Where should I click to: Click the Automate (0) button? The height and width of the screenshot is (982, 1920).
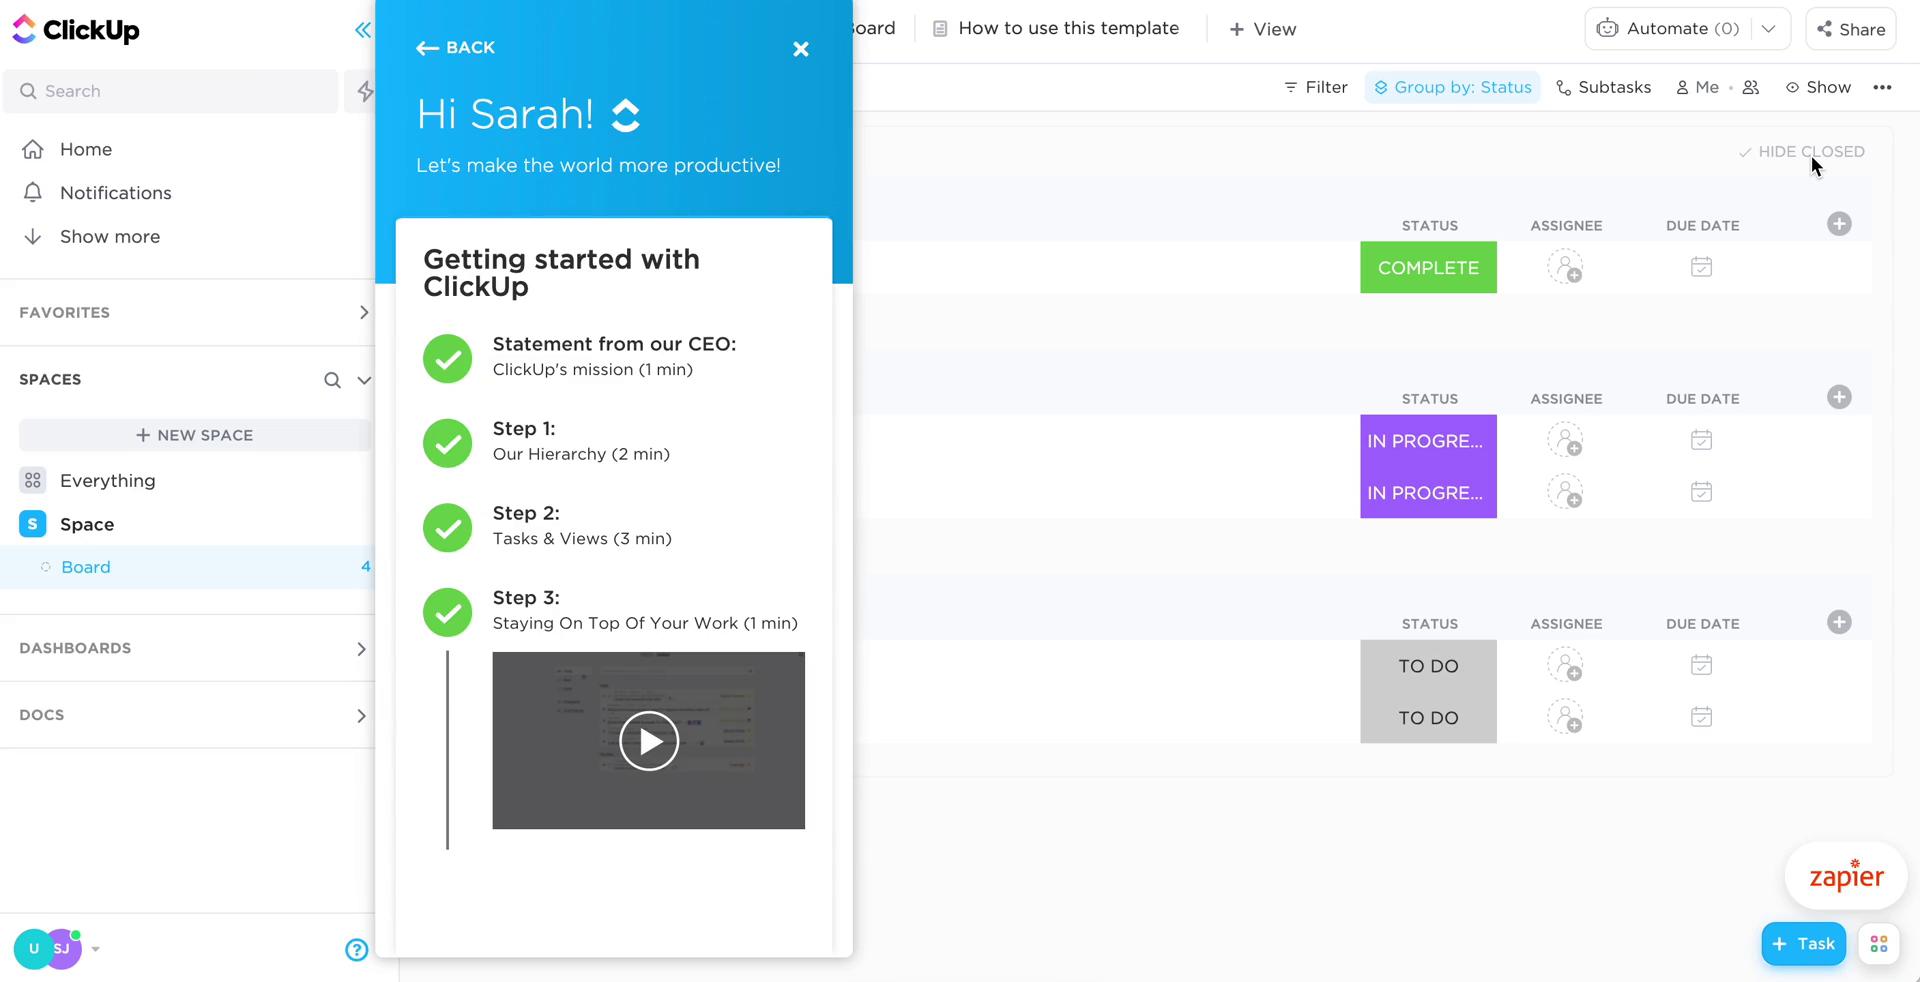(1668, 29)
